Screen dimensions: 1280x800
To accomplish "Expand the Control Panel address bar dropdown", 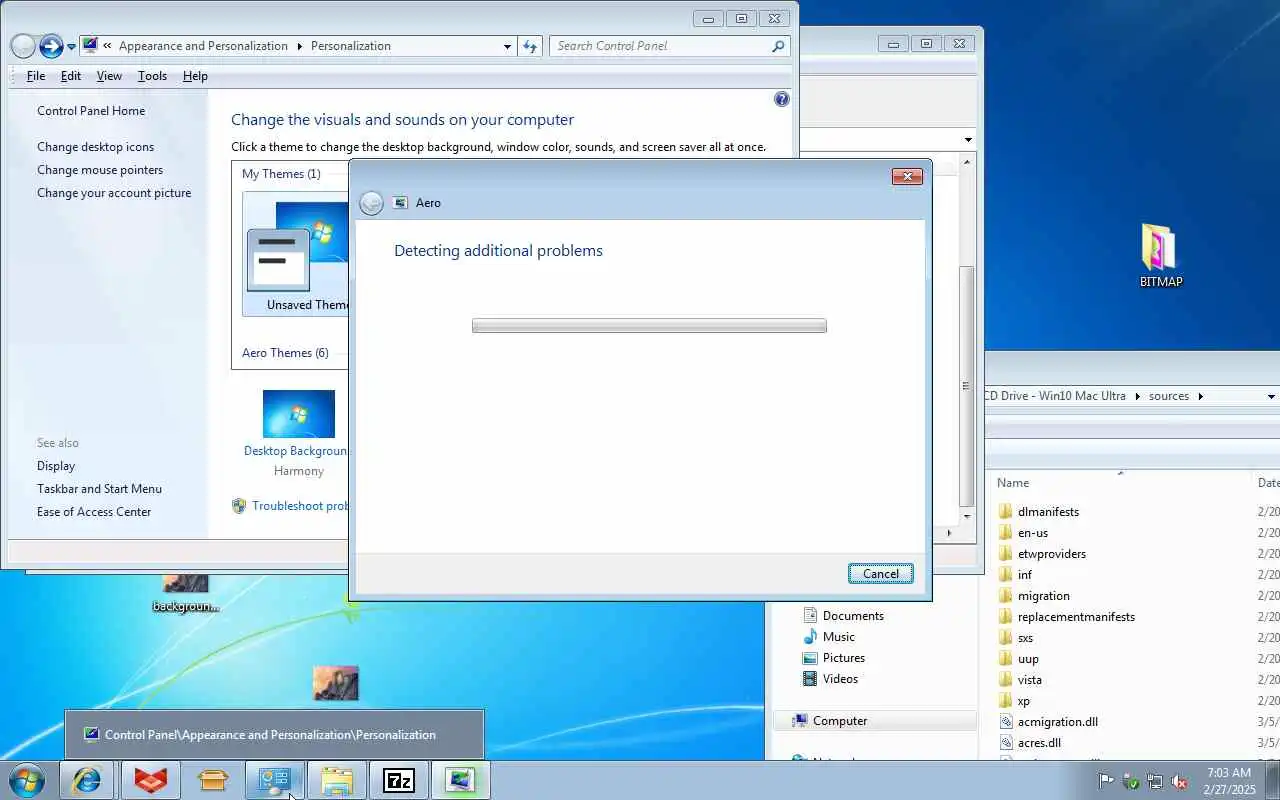I will tap(508, 46).
